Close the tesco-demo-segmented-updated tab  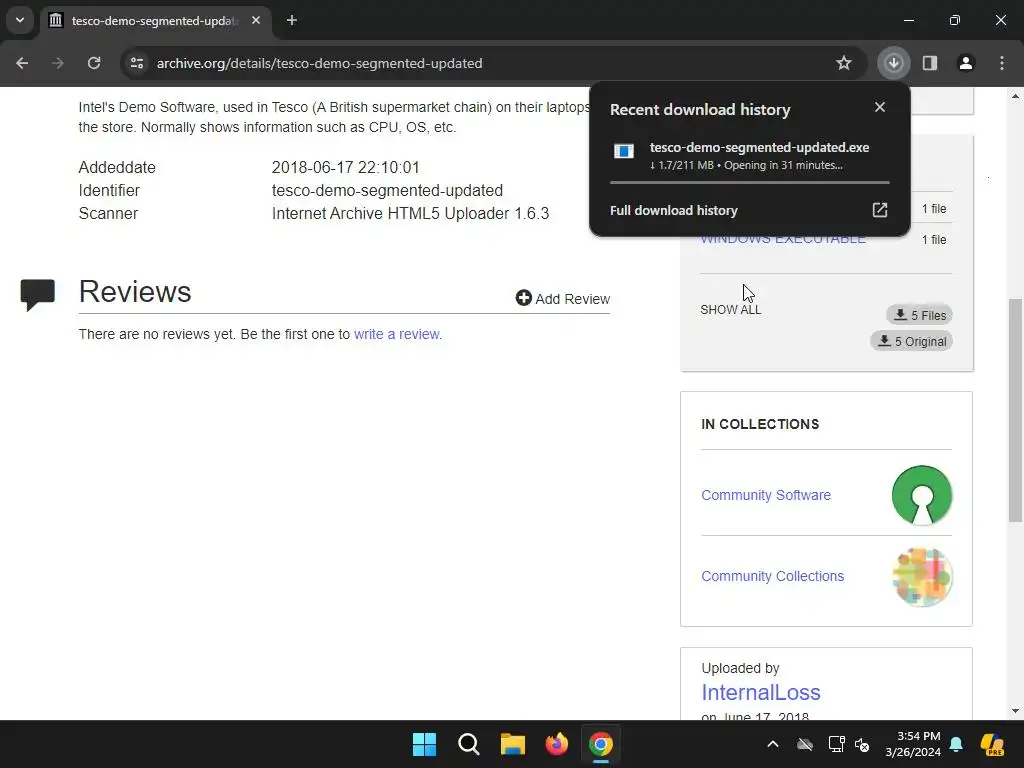pyautogui.click(x=256, y=20)
